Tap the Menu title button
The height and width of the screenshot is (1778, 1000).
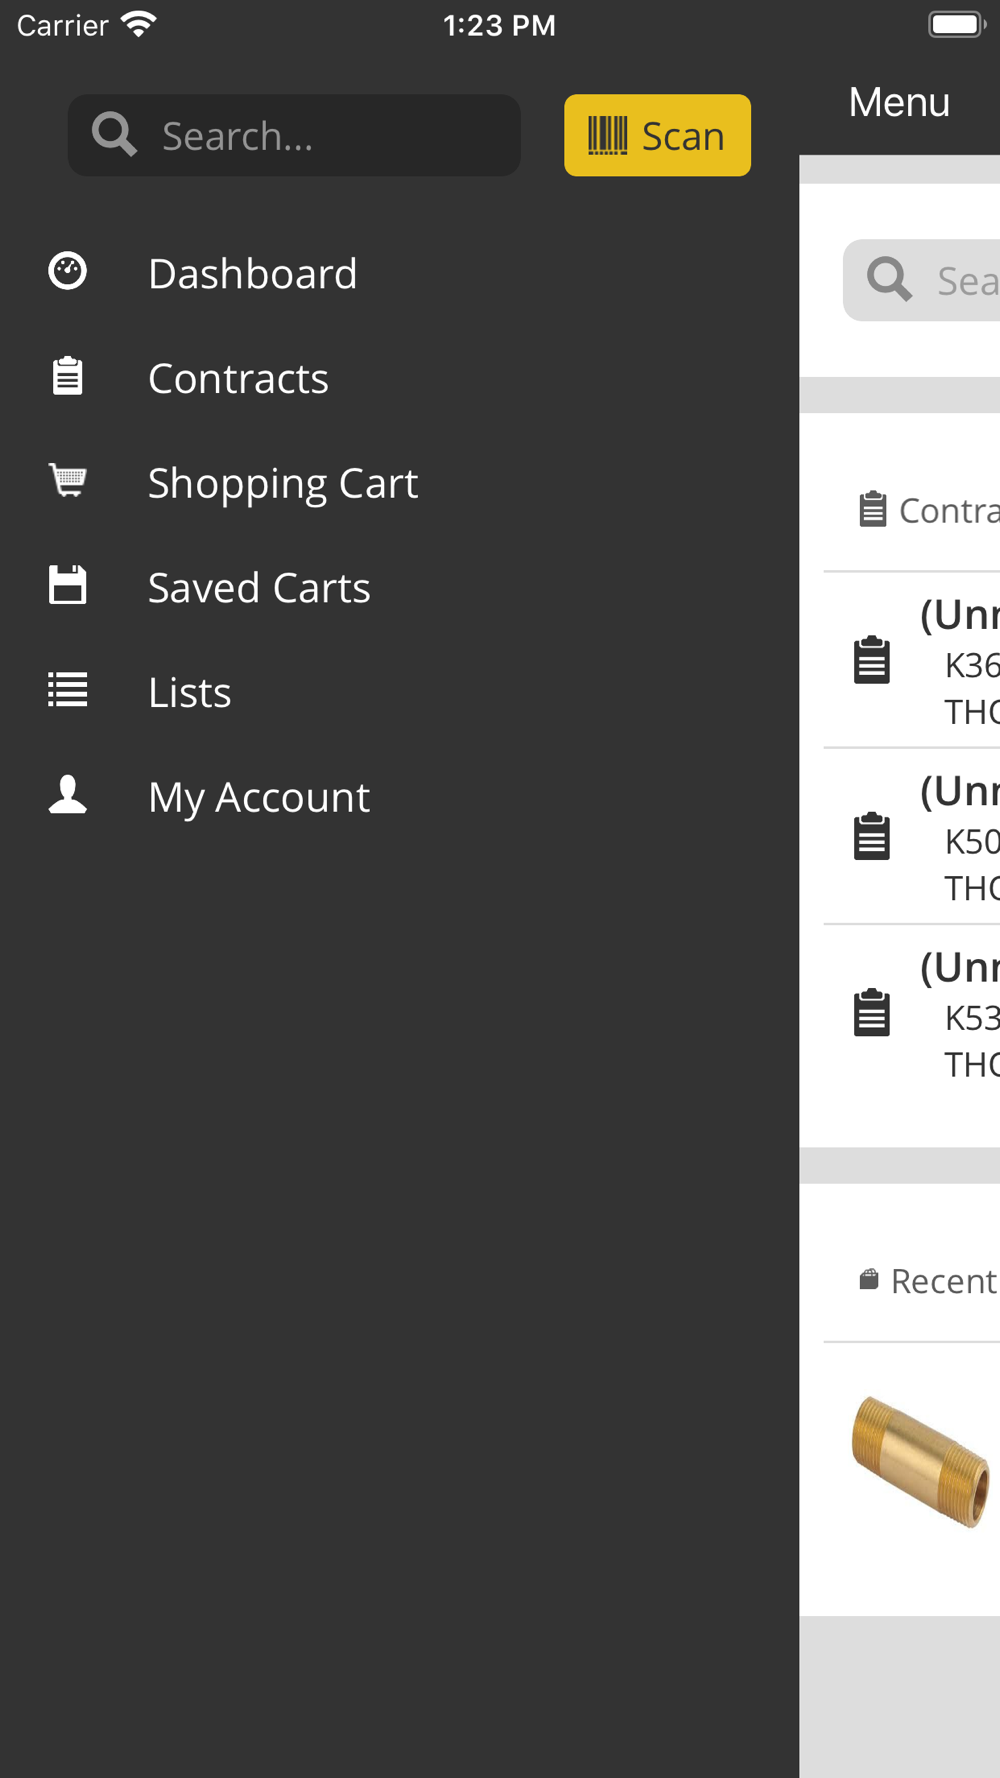point(898,102)
